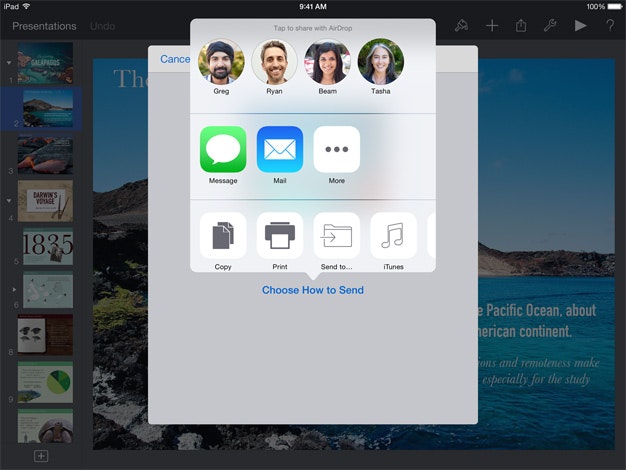Select slide 9 pie chart thumbnail
Screen dimensions: 626x470
pyautogui.click(x=45, y=382)
